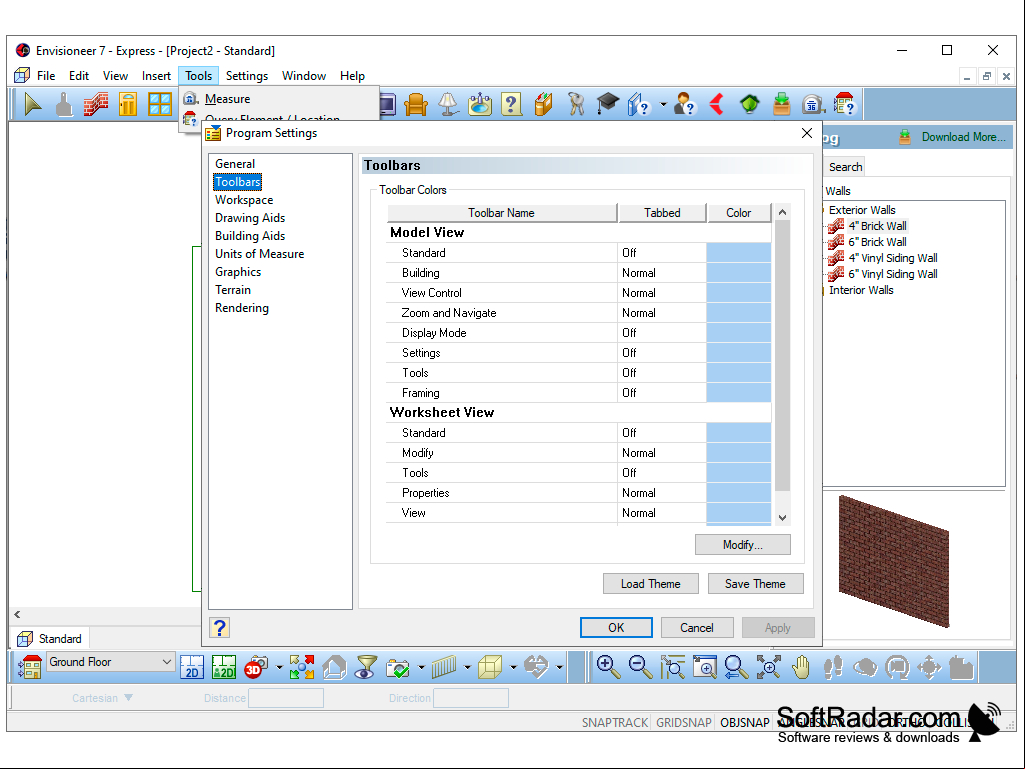Select the Display Mode toolbar row
The width and height of the screenshot is (1025, 769).
click(579, 333)
